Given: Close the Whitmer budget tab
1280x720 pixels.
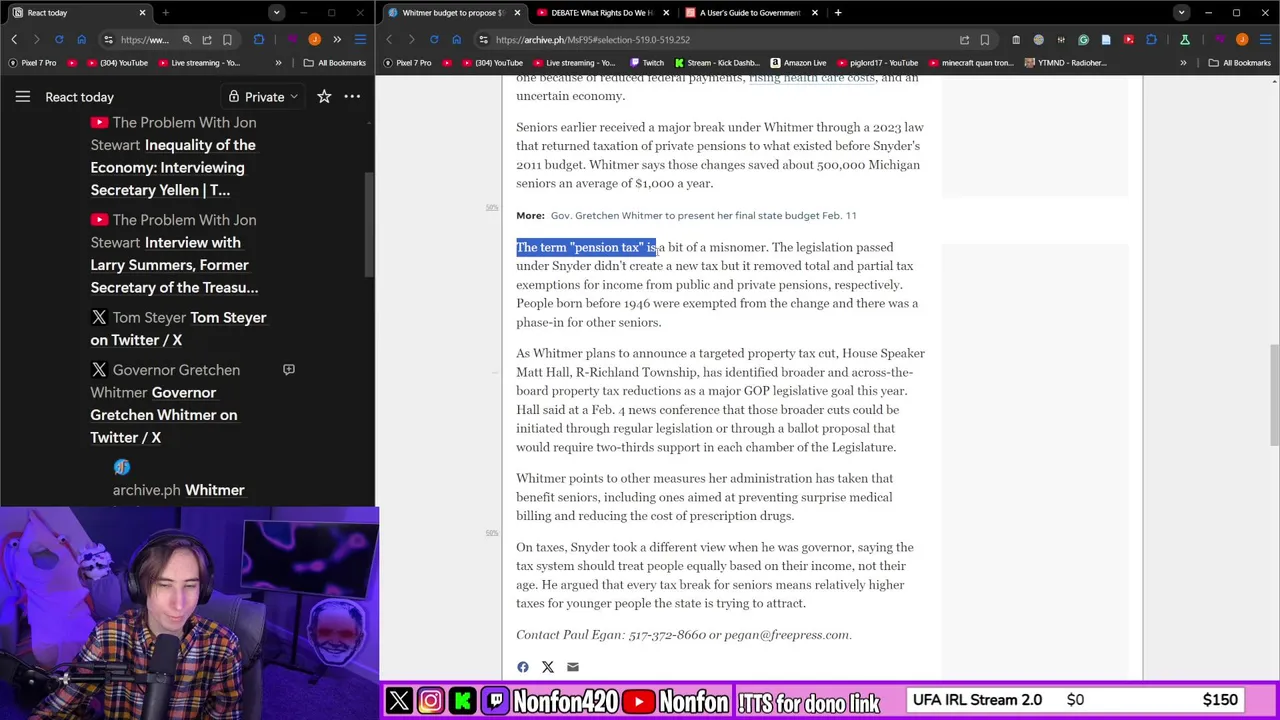Looking at the screenshot, I should click(x=517, y=13).
